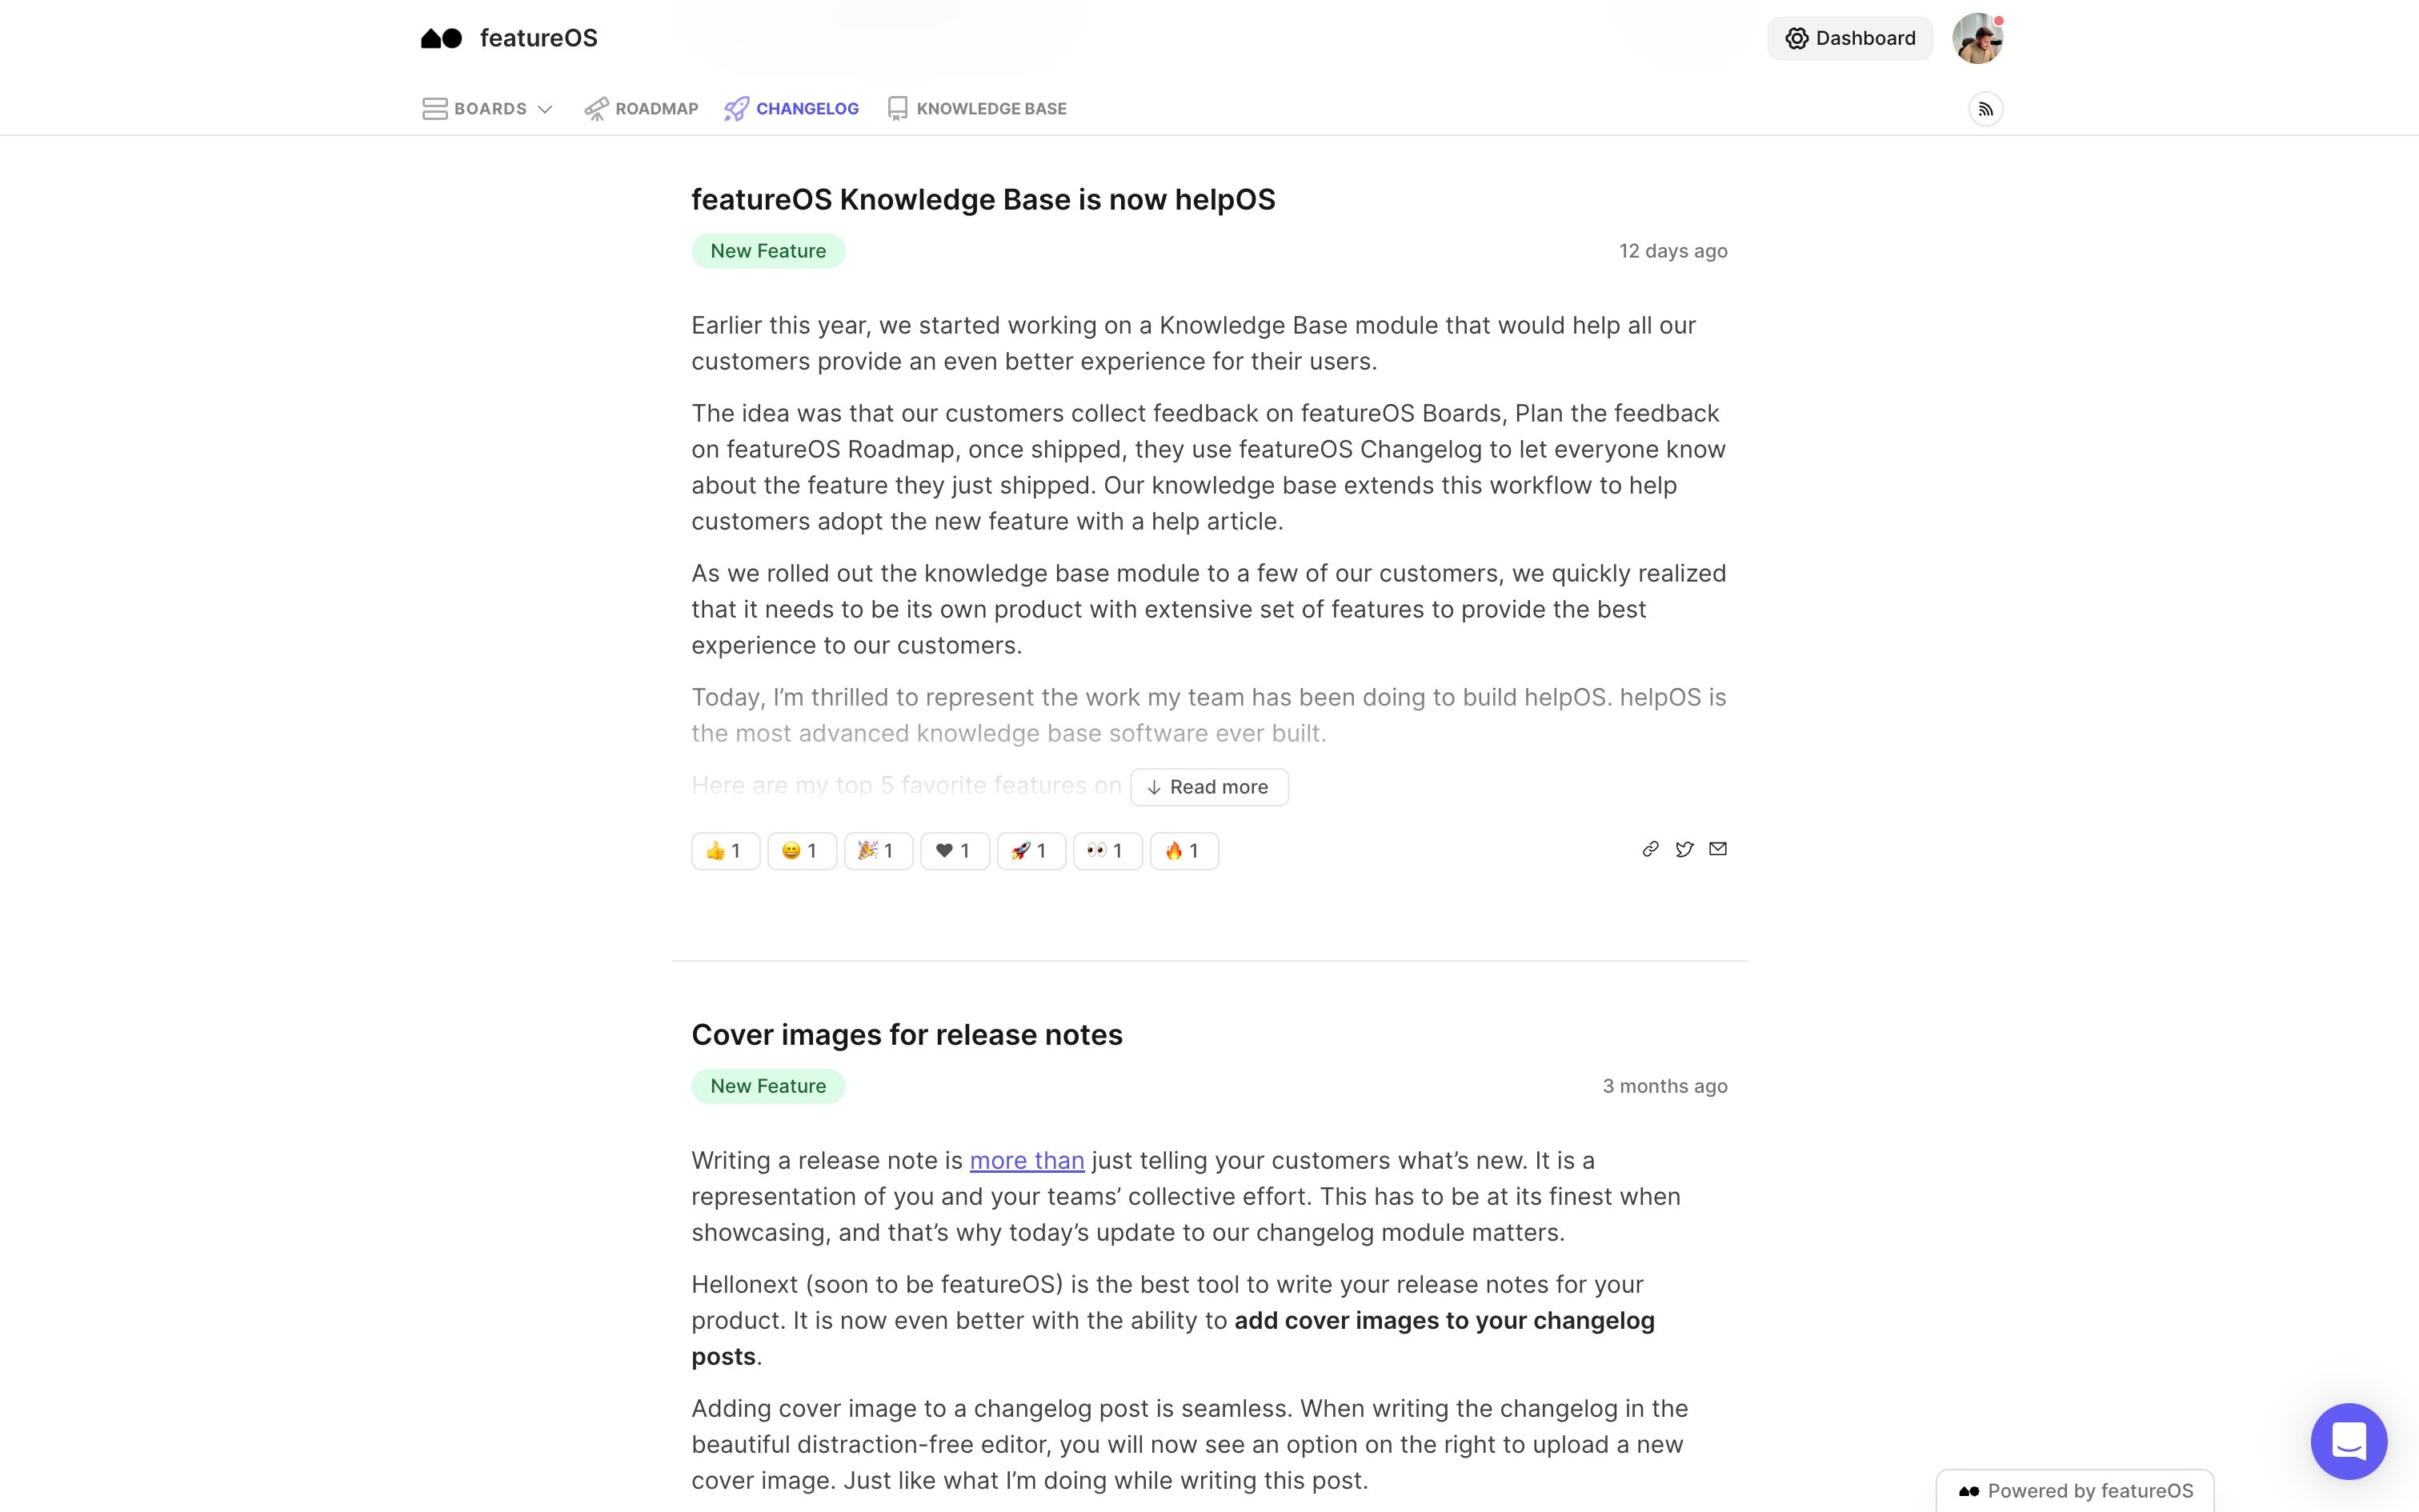Toggle the rocket emoji reaction
2419x1512 pixels.
[1030, 850]
